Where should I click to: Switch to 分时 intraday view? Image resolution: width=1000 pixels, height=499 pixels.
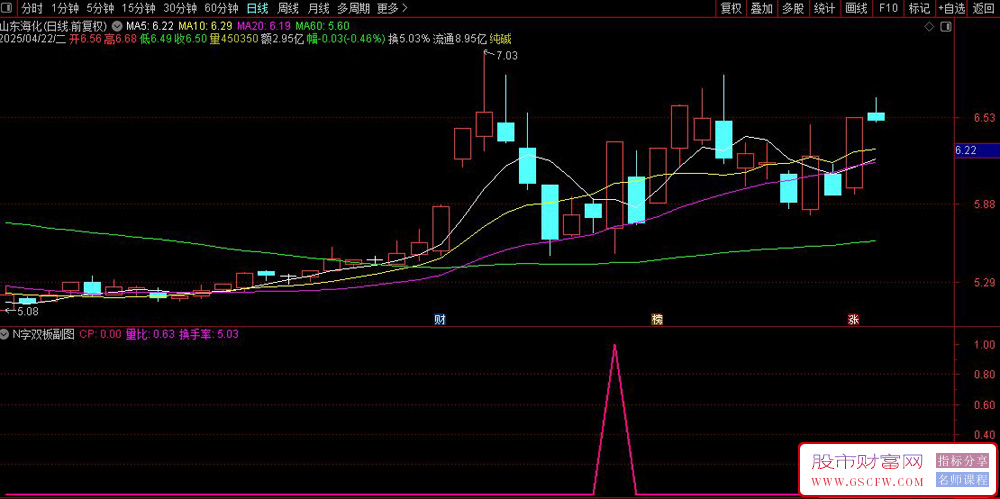pyautogui.click(x=31, y=8)
